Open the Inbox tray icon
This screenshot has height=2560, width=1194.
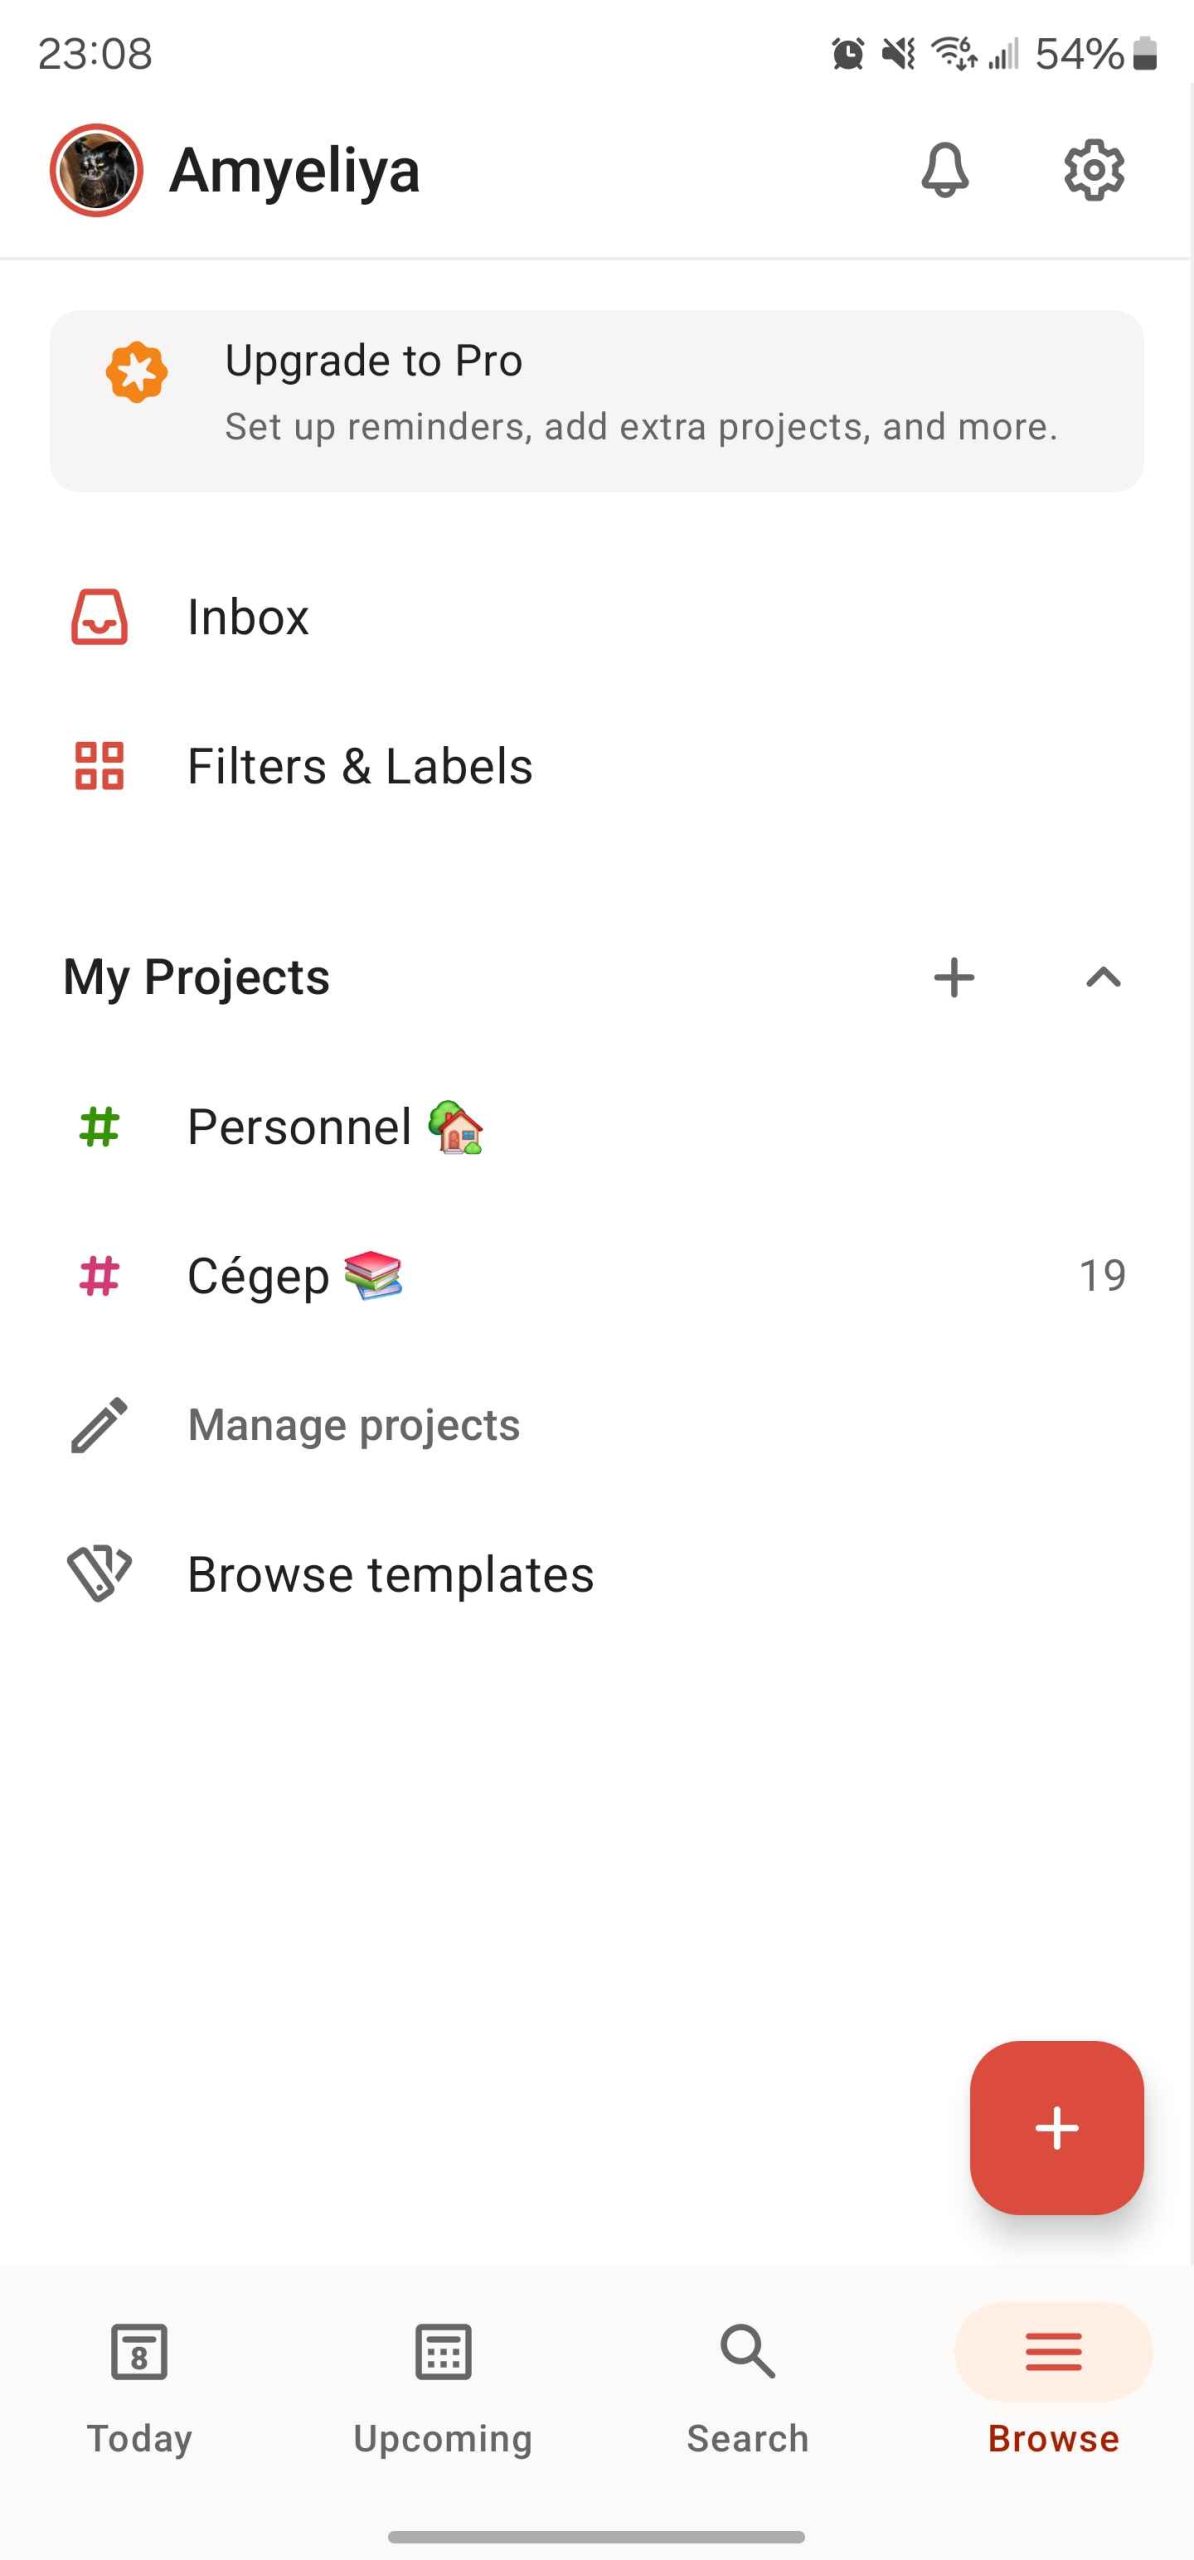(x=99, y=617)
